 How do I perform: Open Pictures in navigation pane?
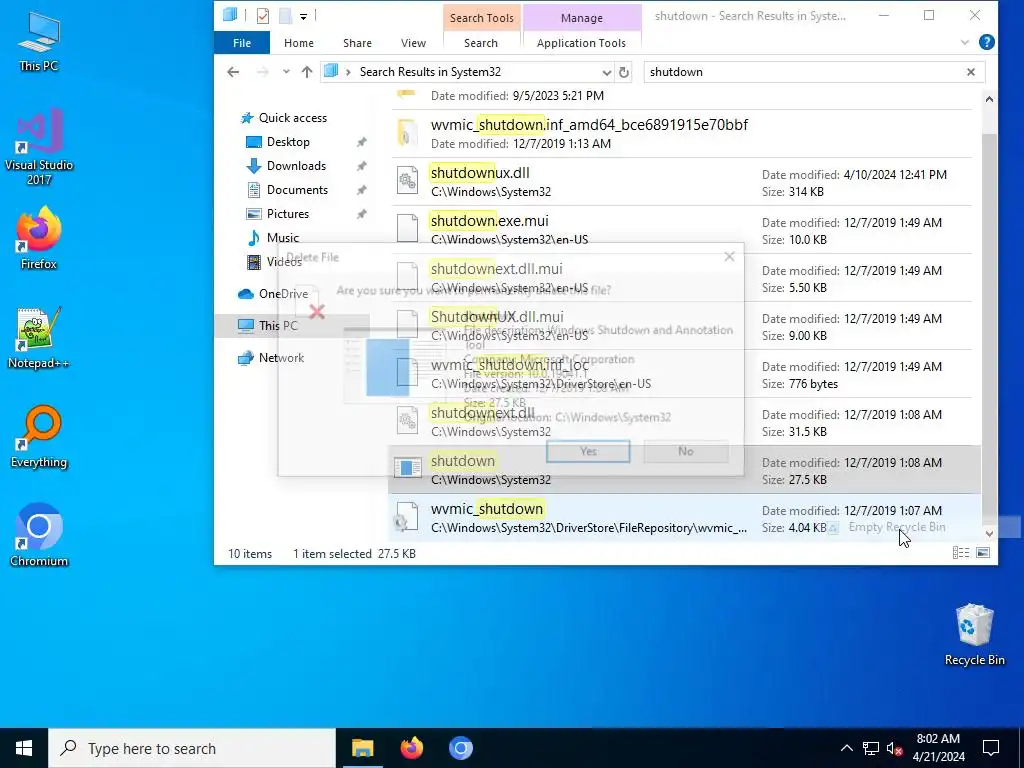click(x=287, y=214)
